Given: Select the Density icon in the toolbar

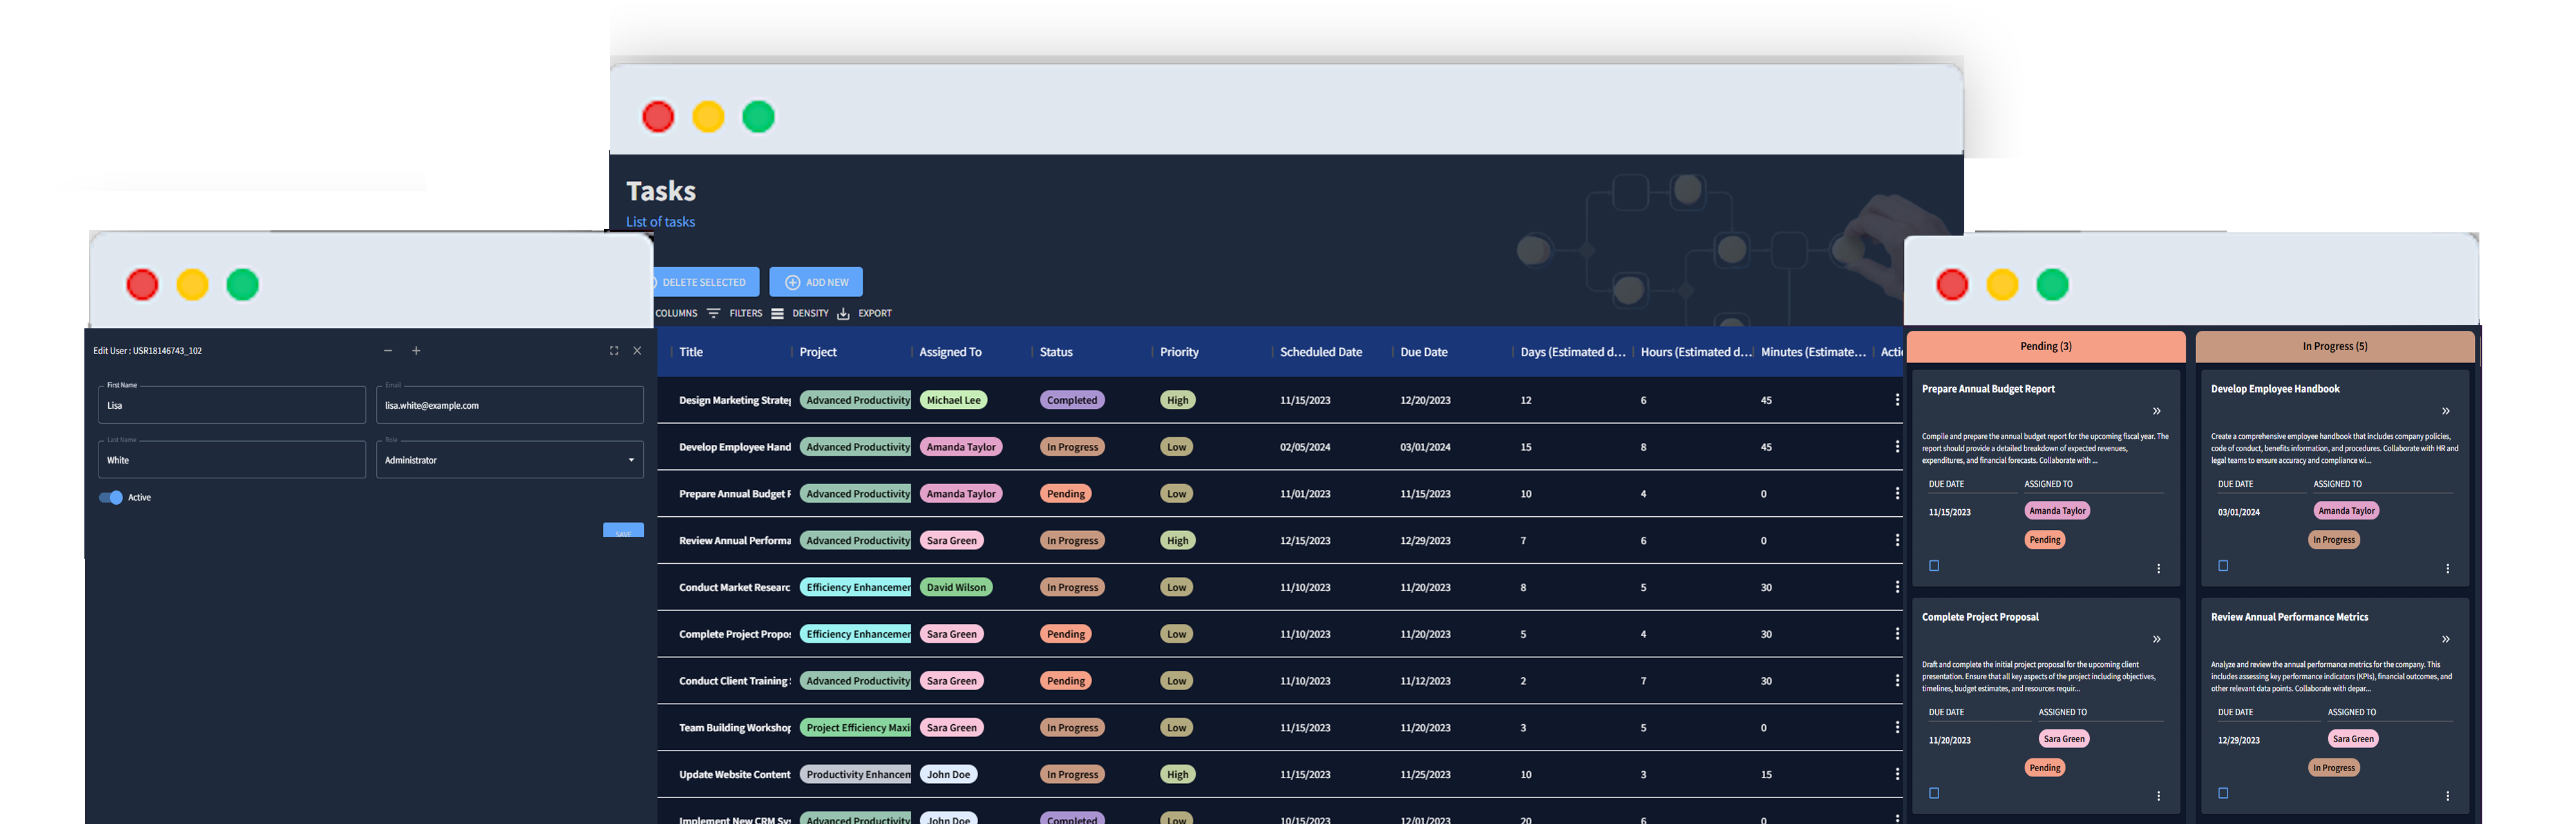Looking at the screenshot, I should pos(777,313).
